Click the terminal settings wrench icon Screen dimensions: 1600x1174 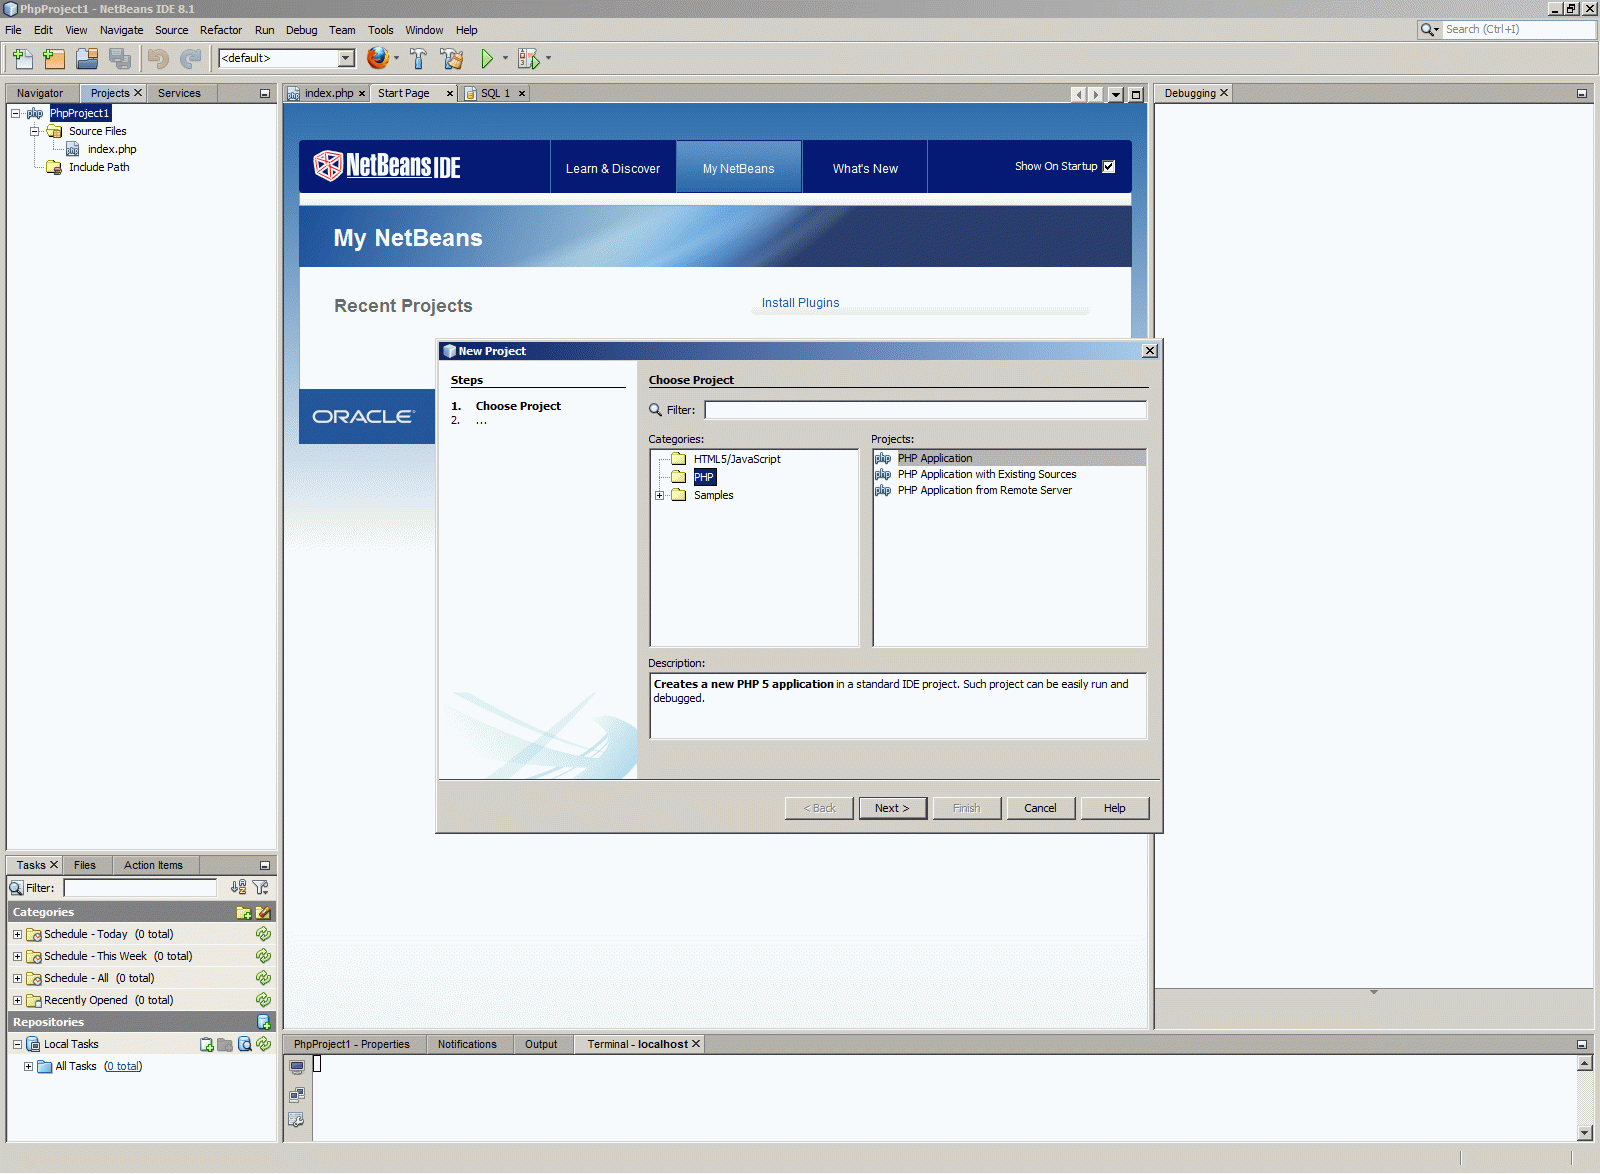tap(297, 1120)
